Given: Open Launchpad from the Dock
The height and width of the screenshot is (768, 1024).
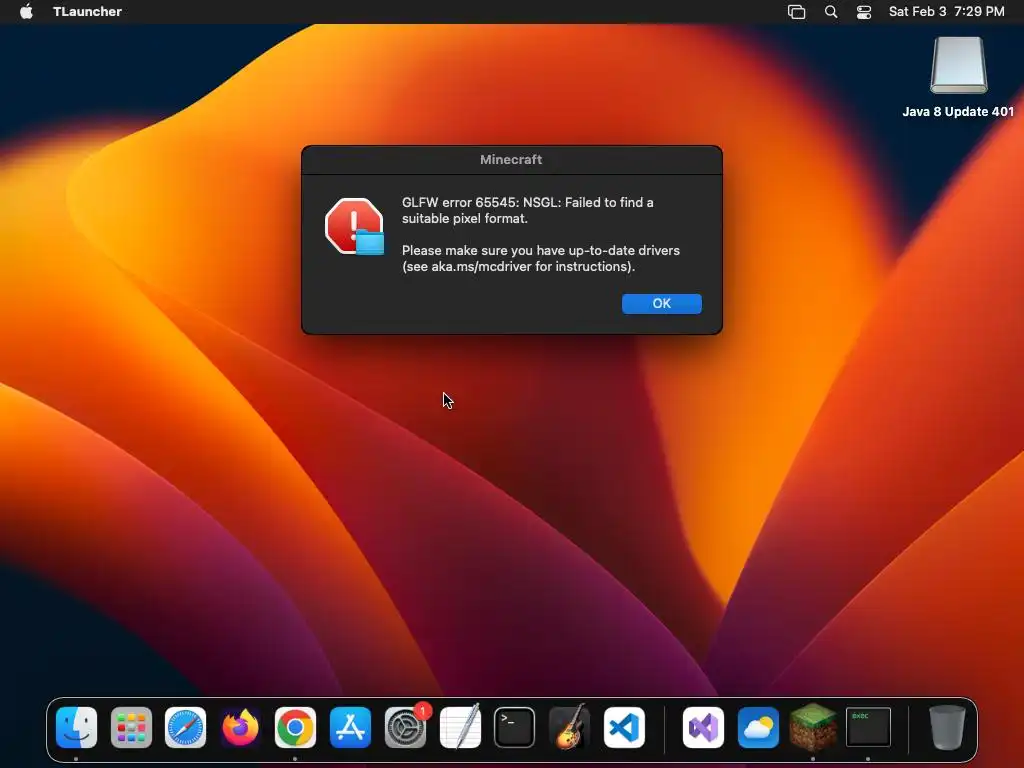Looking at the screenshot, I should (131, 728).
